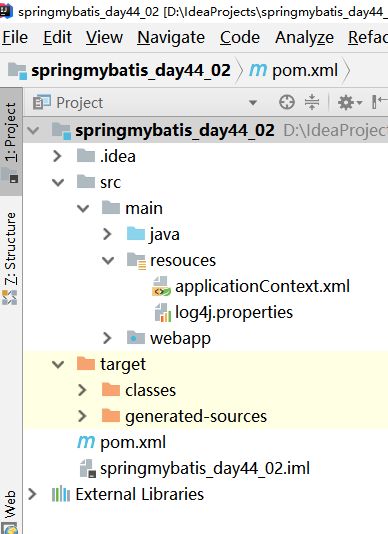Click the generated-sources folder icon

click(x=111, y=415)
